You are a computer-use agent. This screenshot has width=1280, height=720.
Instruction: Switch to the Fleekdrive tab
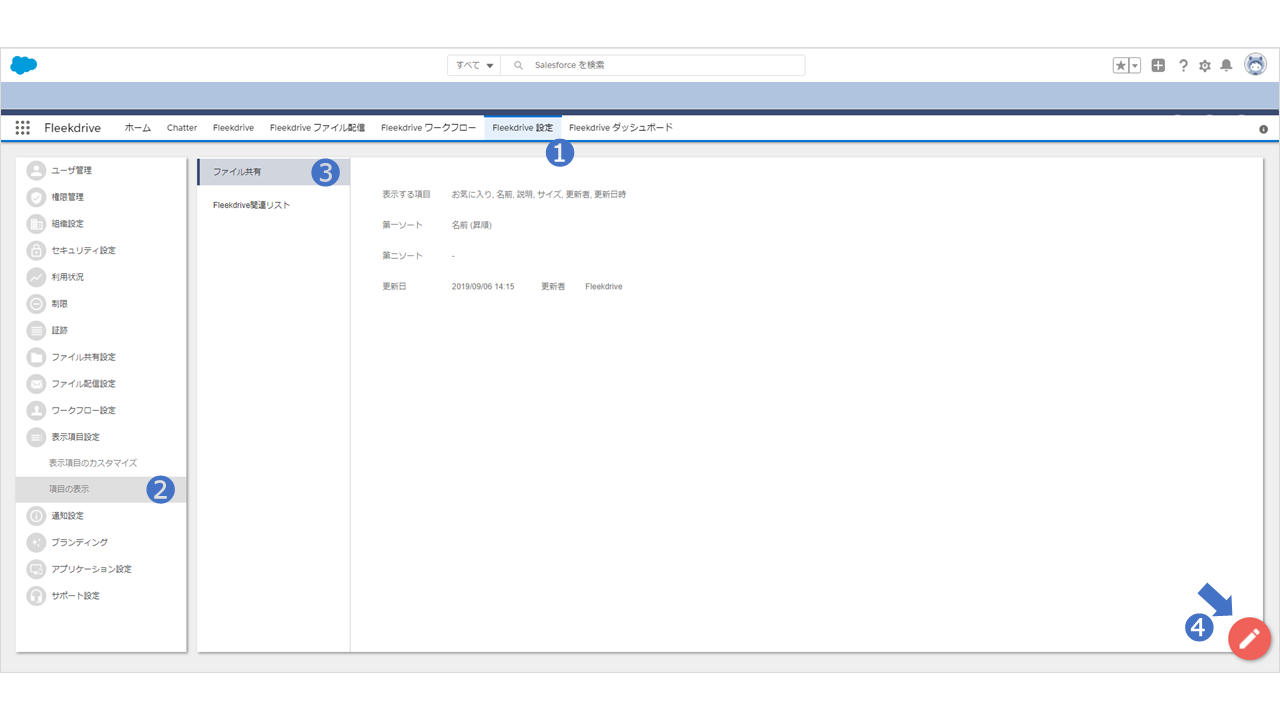pyautogui.click(x=233, y=128)
